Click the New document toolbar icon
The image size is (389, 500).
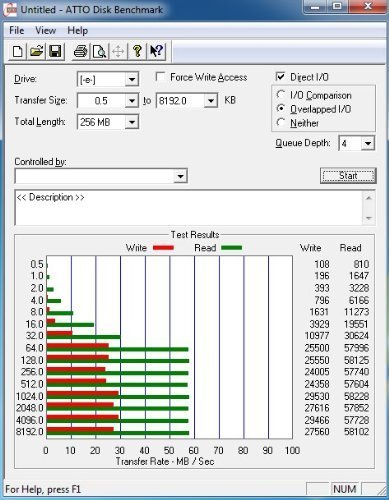[x=18, y=51]
